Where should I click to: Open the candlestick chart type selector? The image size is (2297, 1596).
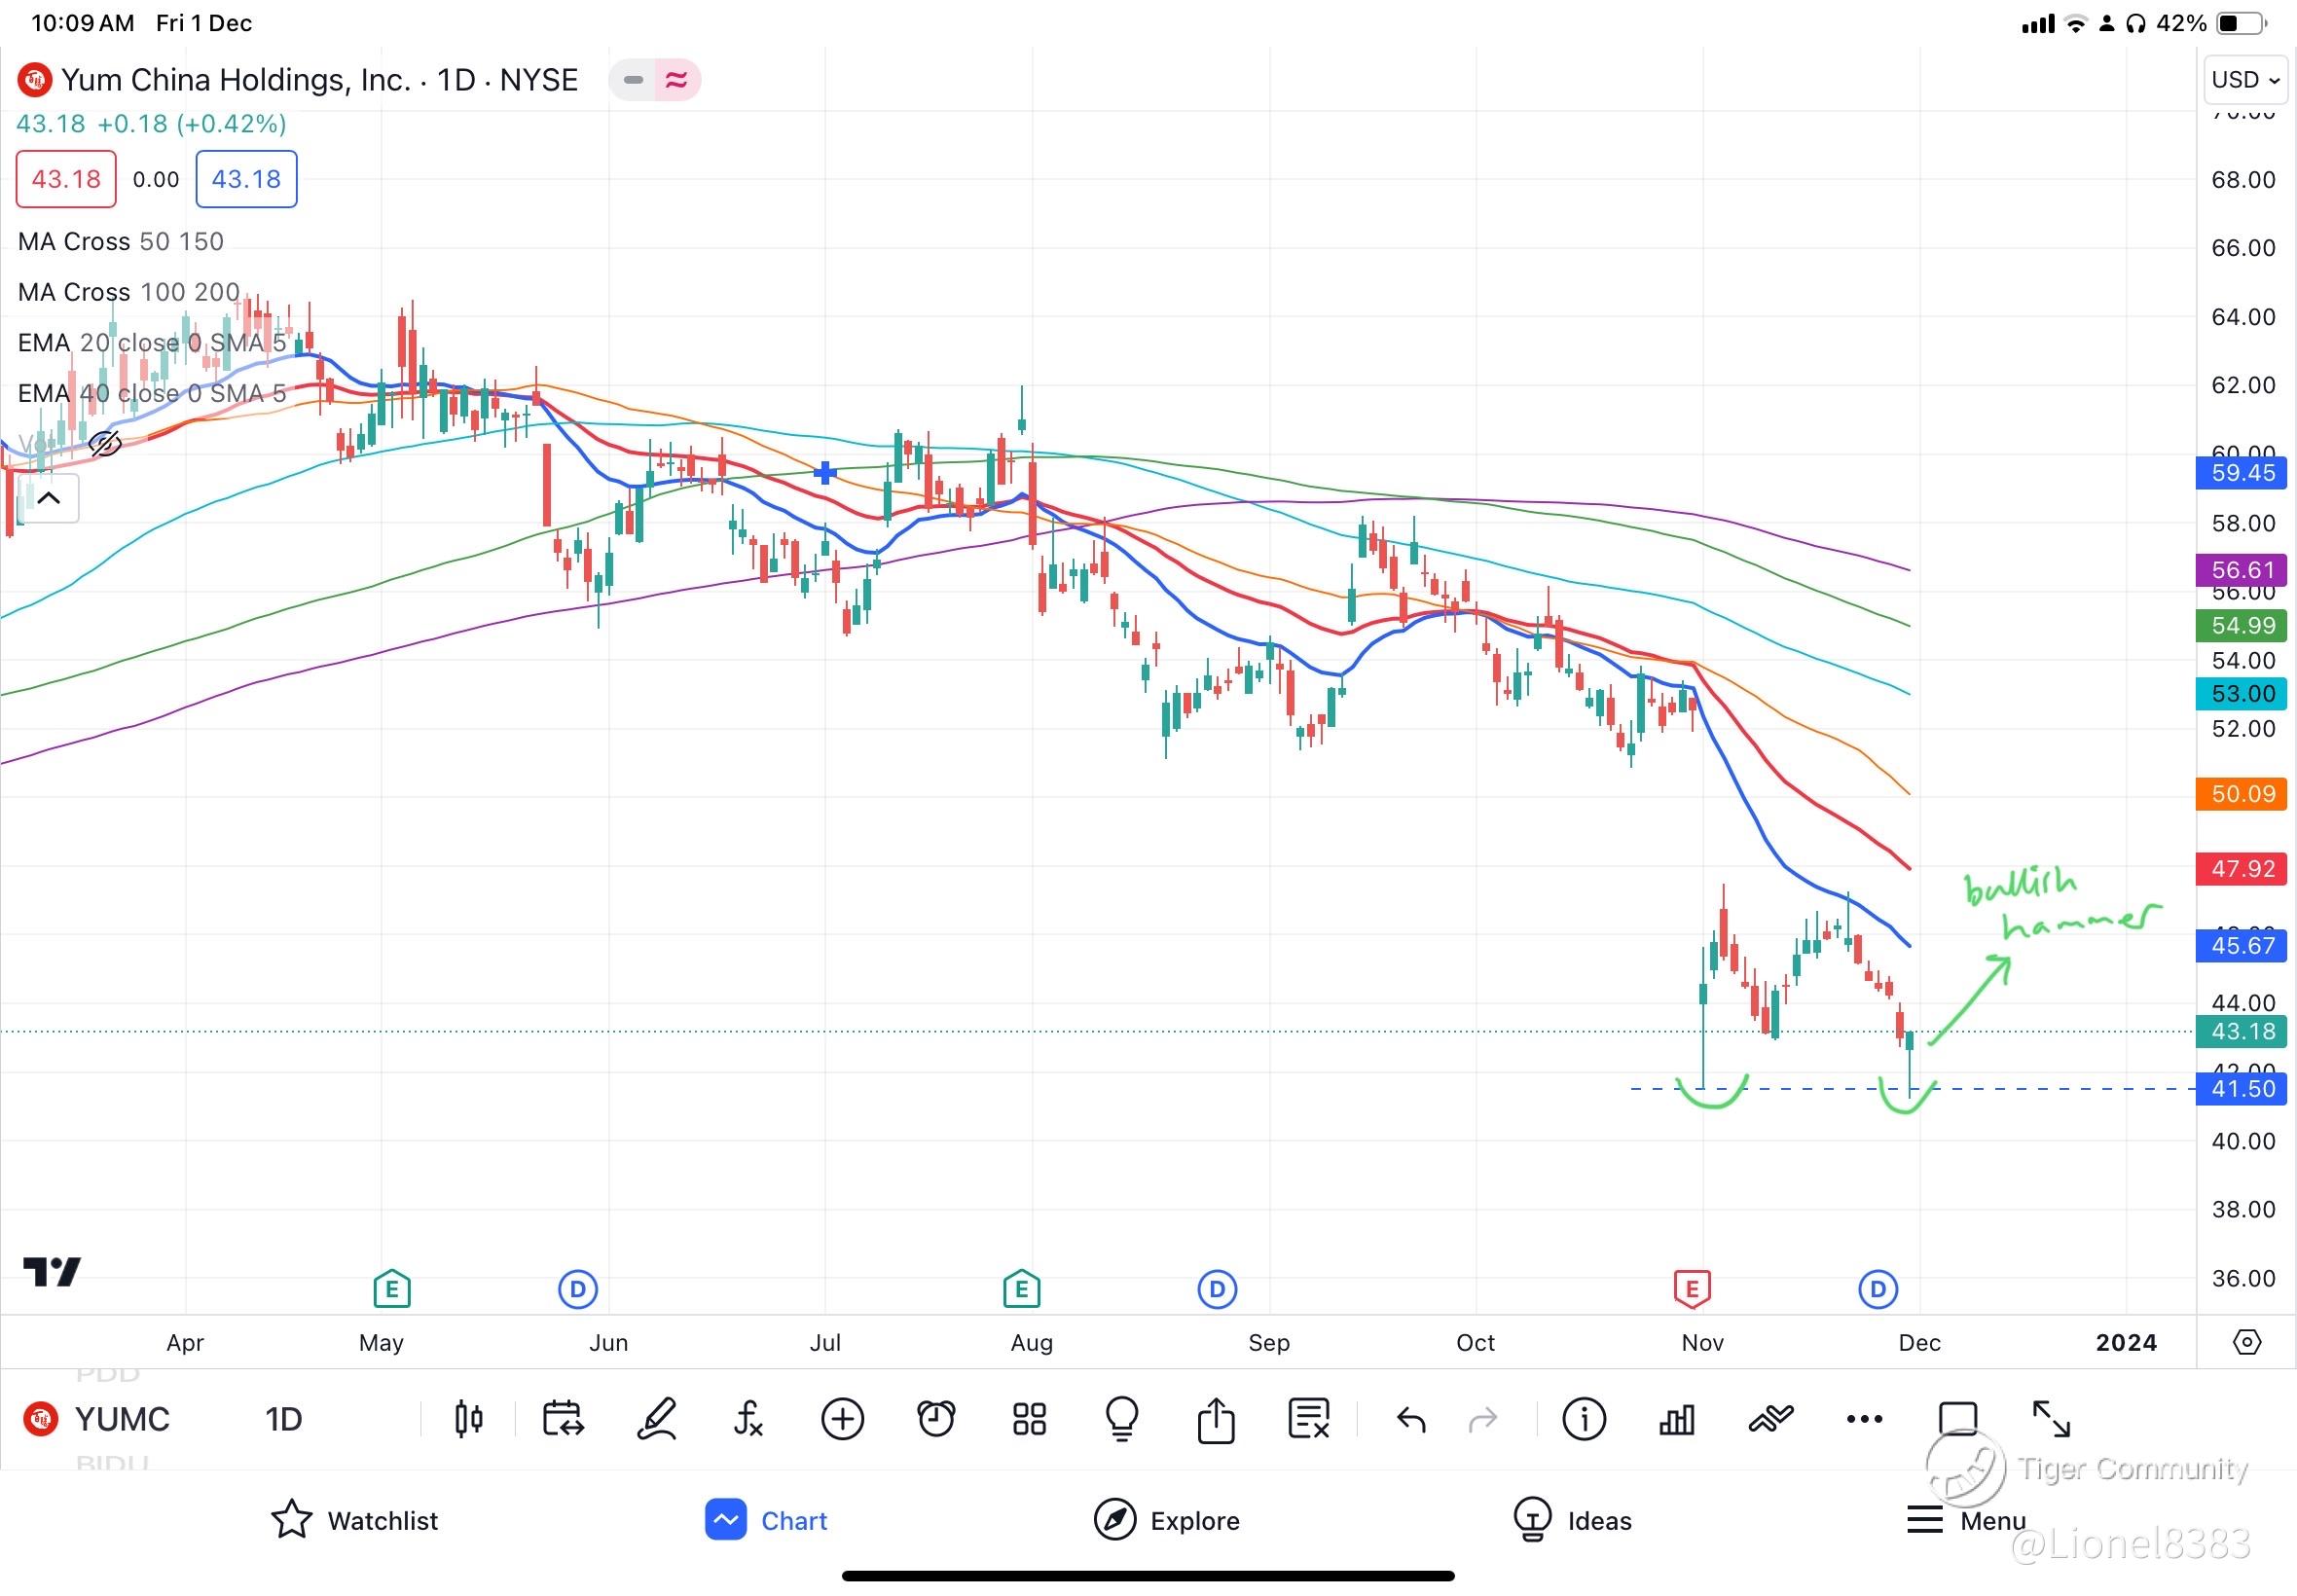468,1418
